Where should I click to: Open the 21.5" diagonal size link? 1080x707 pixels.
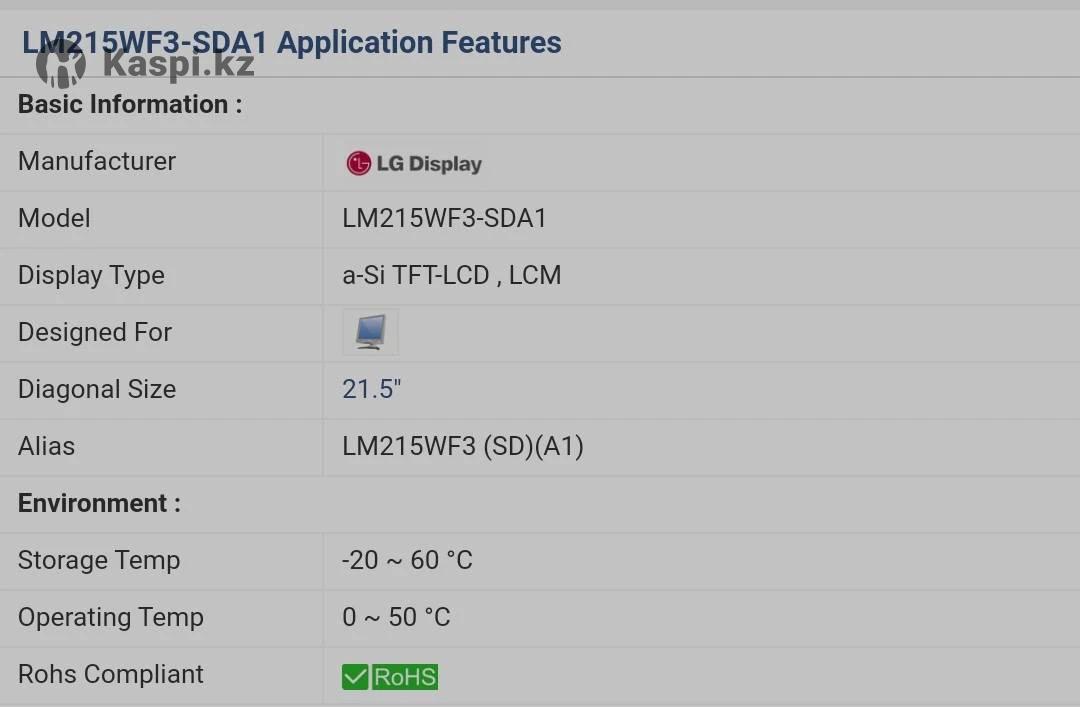pos(371,389)
